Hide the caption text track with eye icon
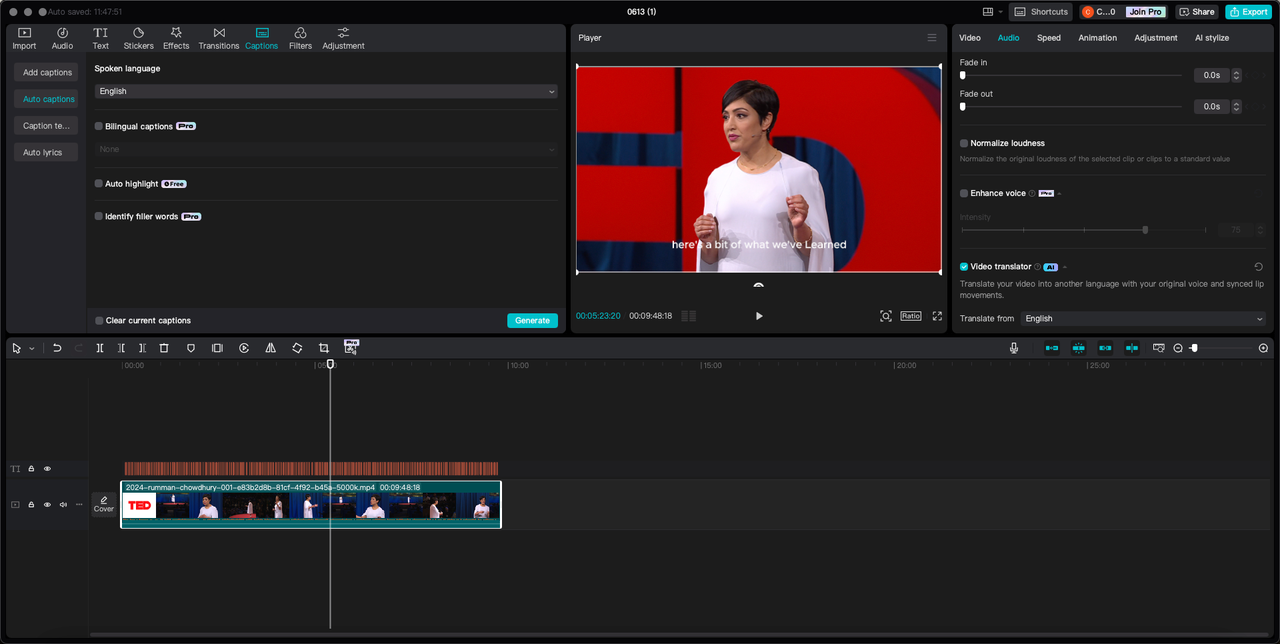 tap(47, 469)
